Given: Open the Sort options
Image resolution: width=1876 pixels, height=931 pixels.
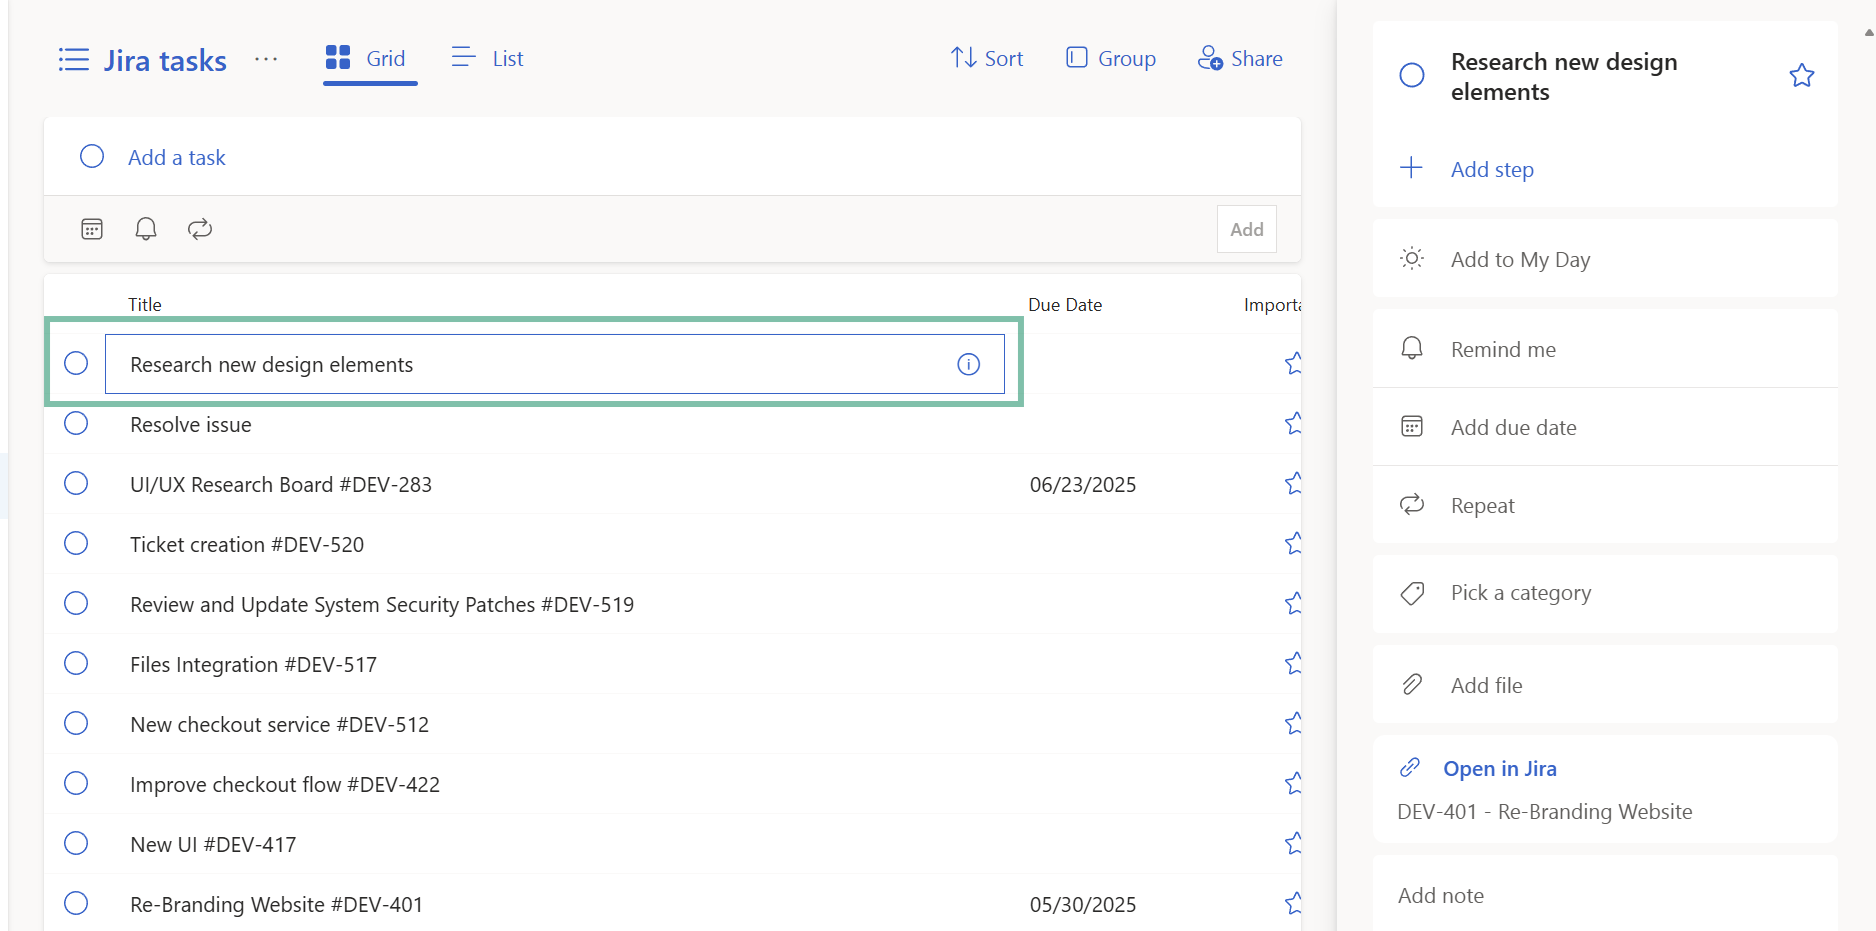Looking at the screenshot, I should [x=987, y=58].
